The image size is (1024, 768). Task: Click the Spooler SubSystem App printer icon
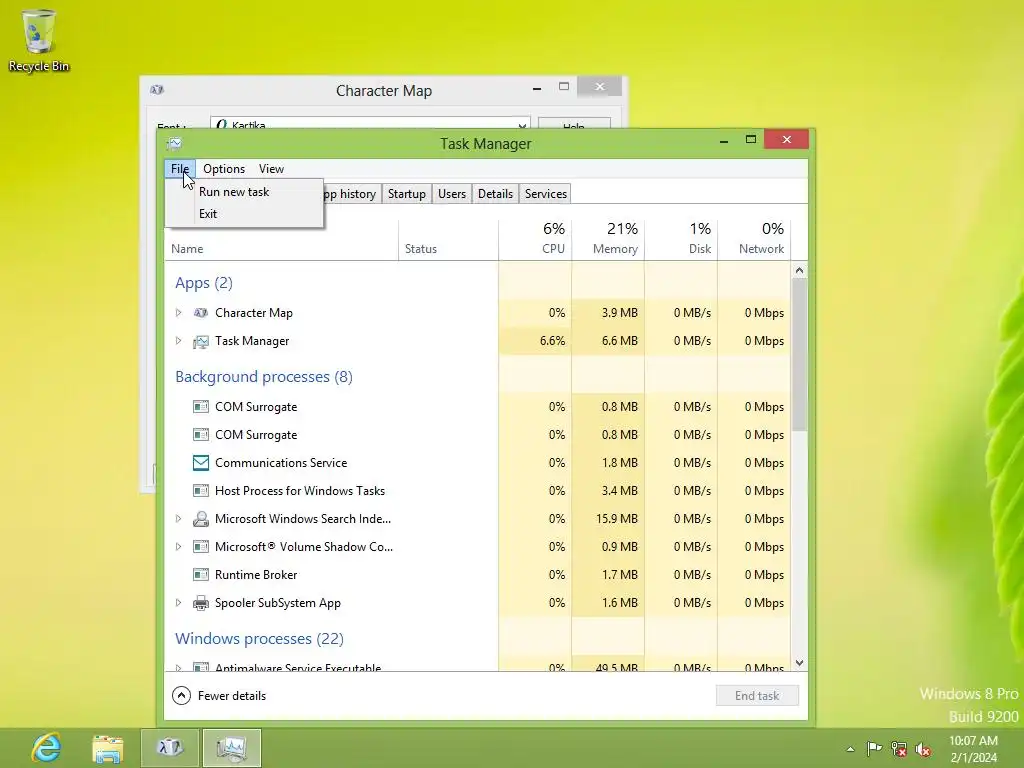200,603
